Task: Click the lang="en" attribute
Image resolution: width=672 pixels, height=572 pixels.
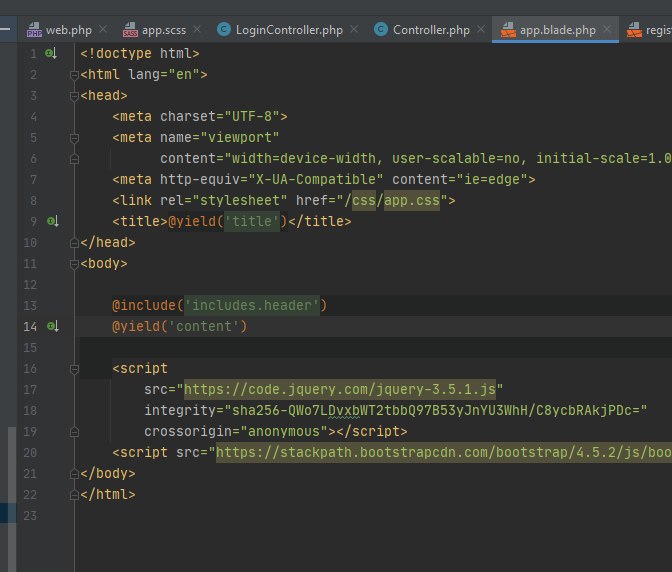Action: click(x=164, y=75)
